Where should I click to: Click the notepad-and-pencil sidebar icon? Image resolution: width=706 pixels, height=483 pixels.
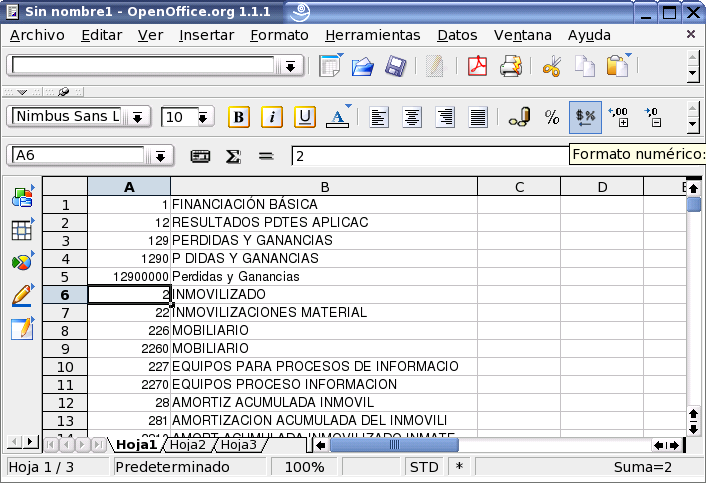(23, 328)
